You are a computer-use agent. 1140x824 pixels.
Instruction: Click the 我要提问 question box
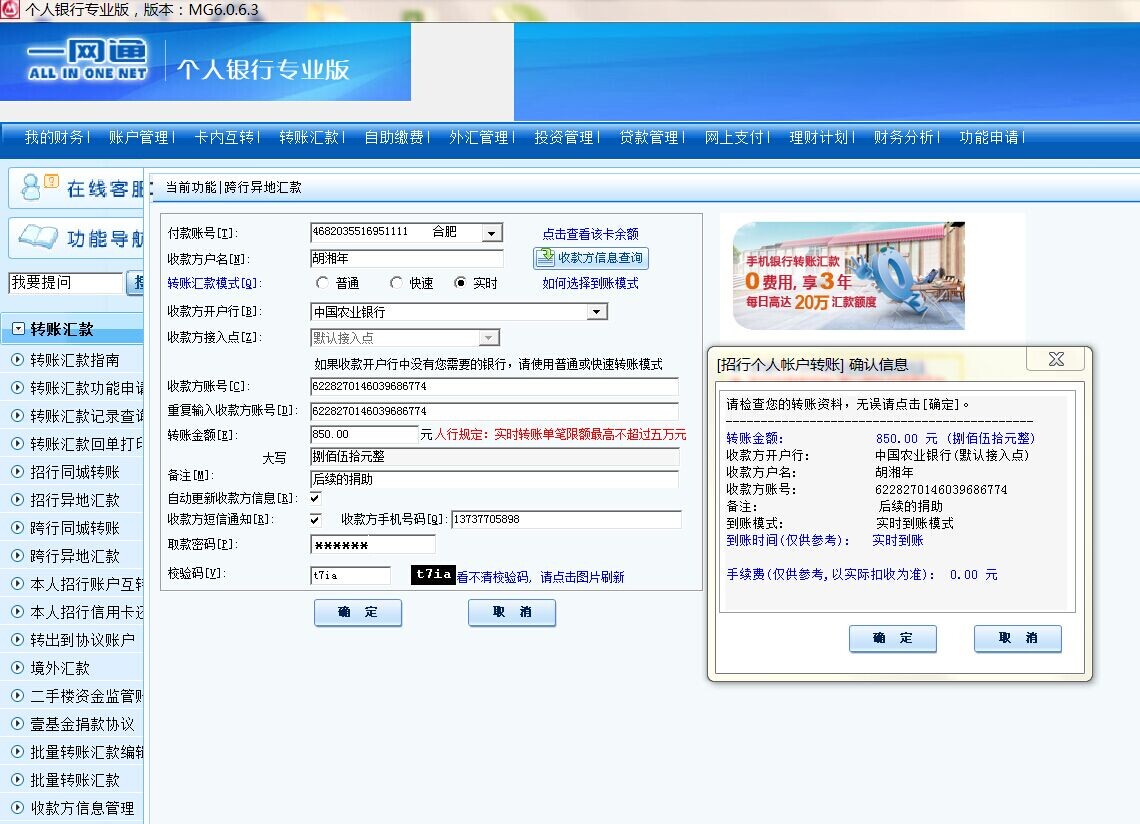pos(65,282)
